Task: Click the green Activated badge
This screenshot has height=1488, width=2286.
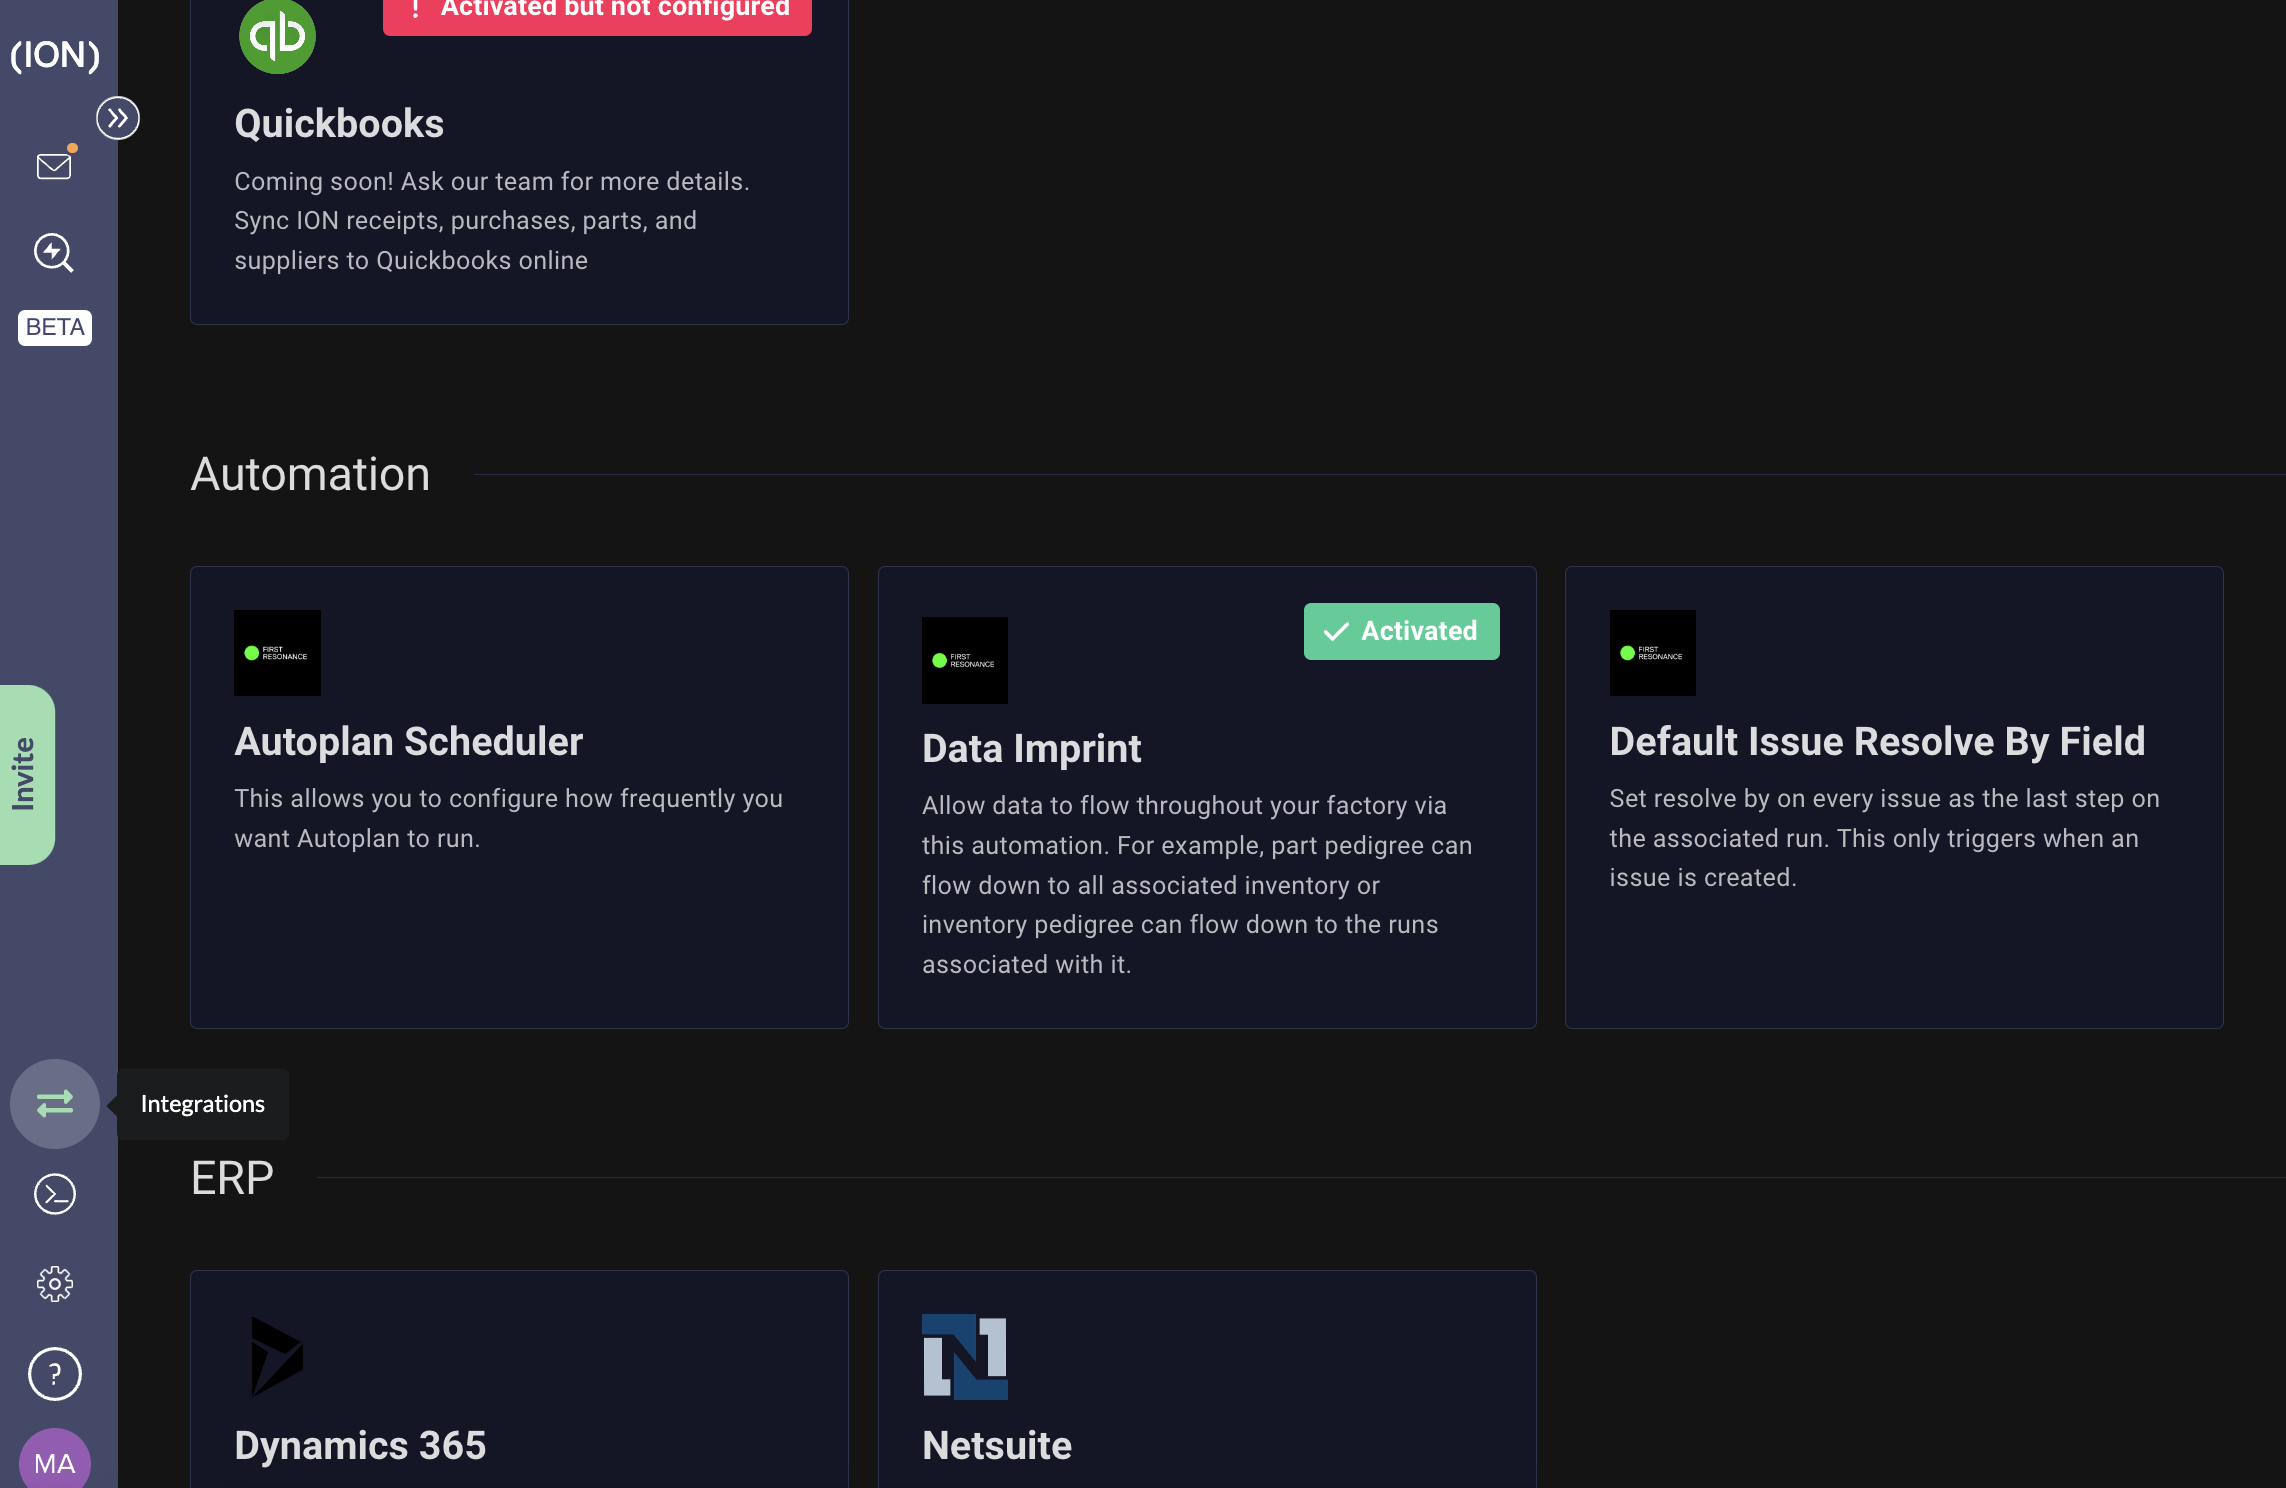Action: click(1401, 631)
